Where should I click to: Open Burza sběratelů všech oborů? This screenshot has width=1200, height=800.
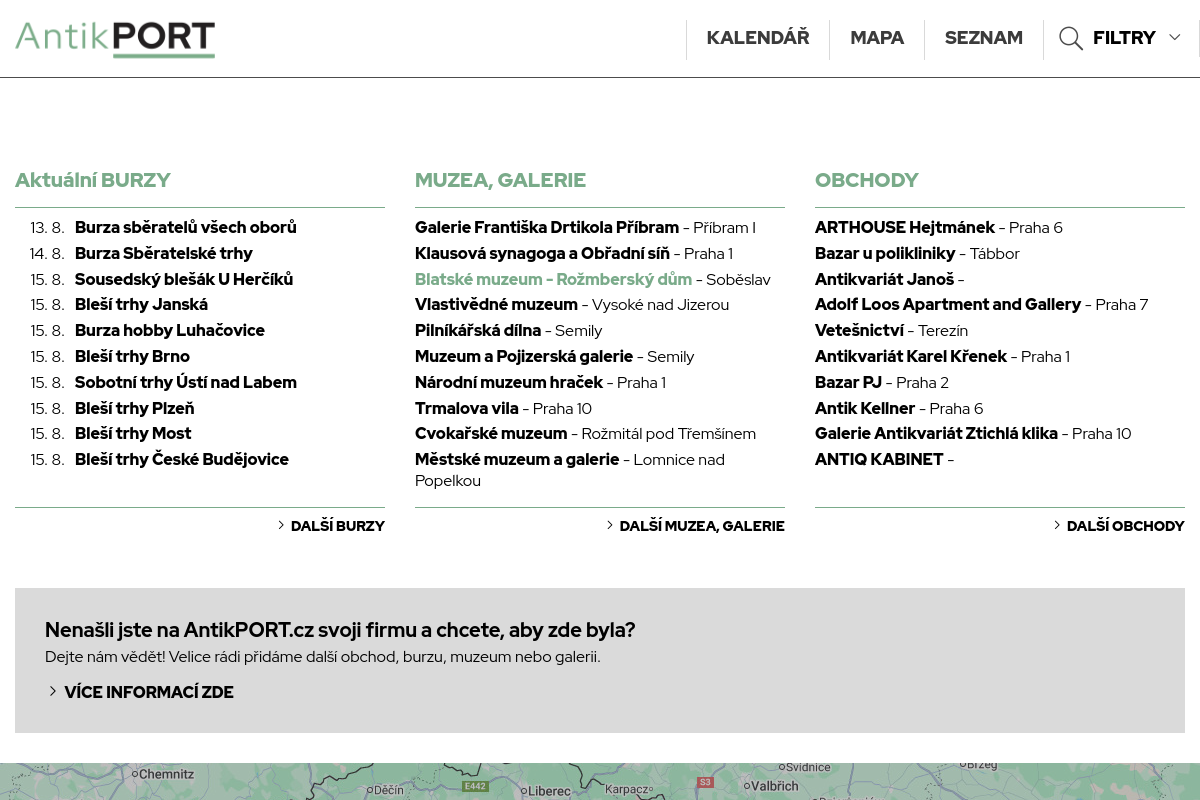(x=186, y=227)
